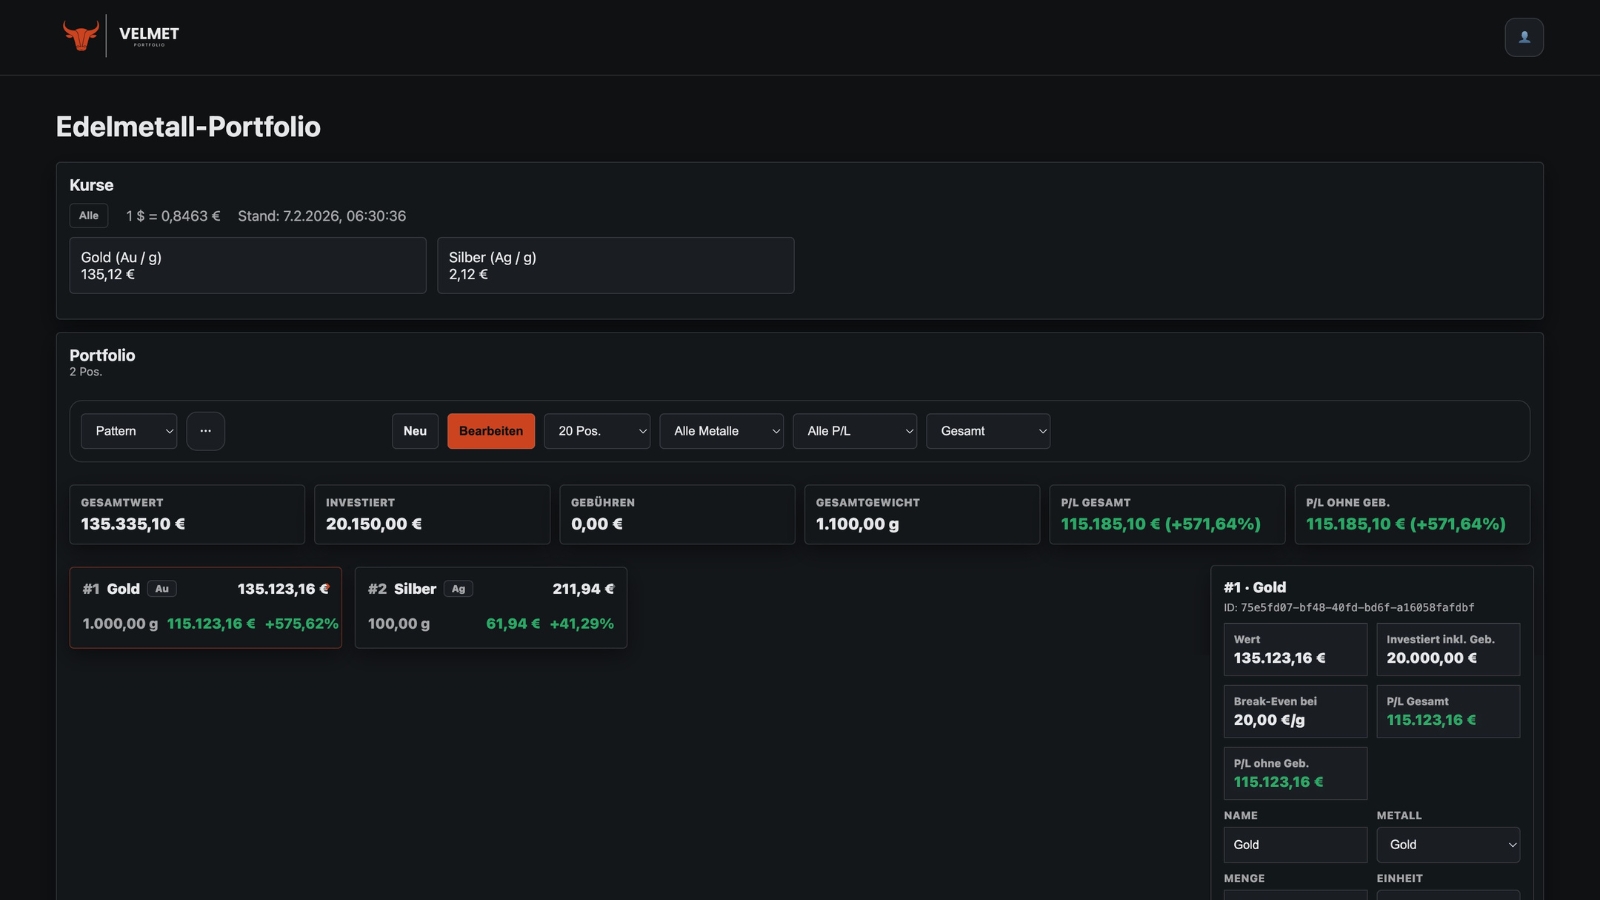The width and height of the screenshot is (1600, 900).
Task: Open the Alle Metalle filter dropdown
Action: 721,431
